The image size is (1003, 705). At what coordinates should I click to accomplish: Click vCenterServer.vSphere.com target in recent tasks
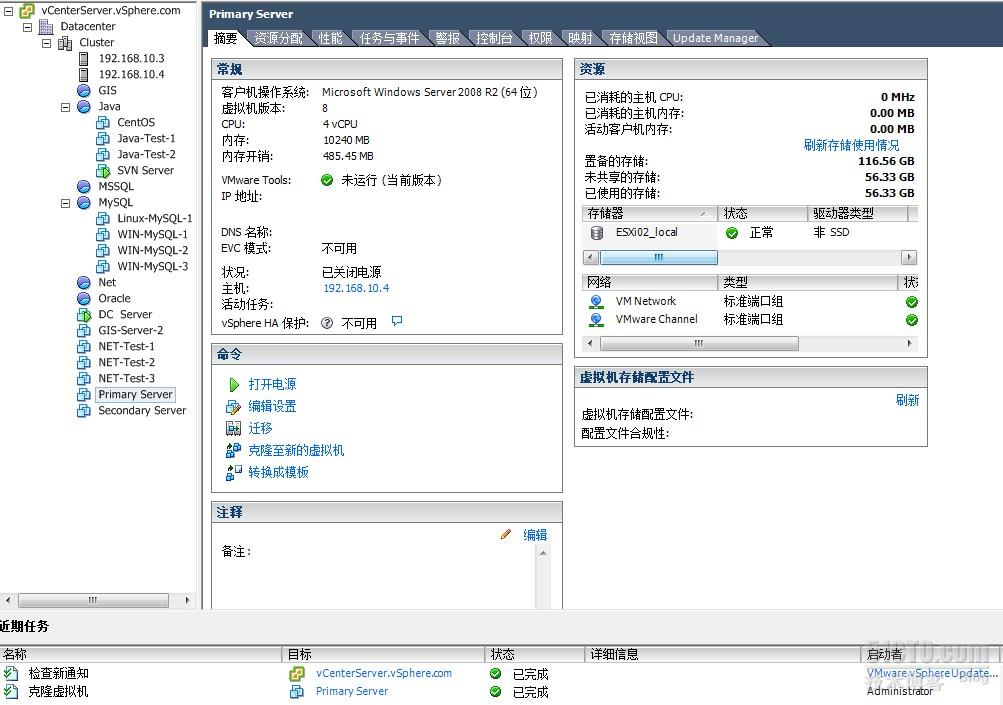(383, 673)
